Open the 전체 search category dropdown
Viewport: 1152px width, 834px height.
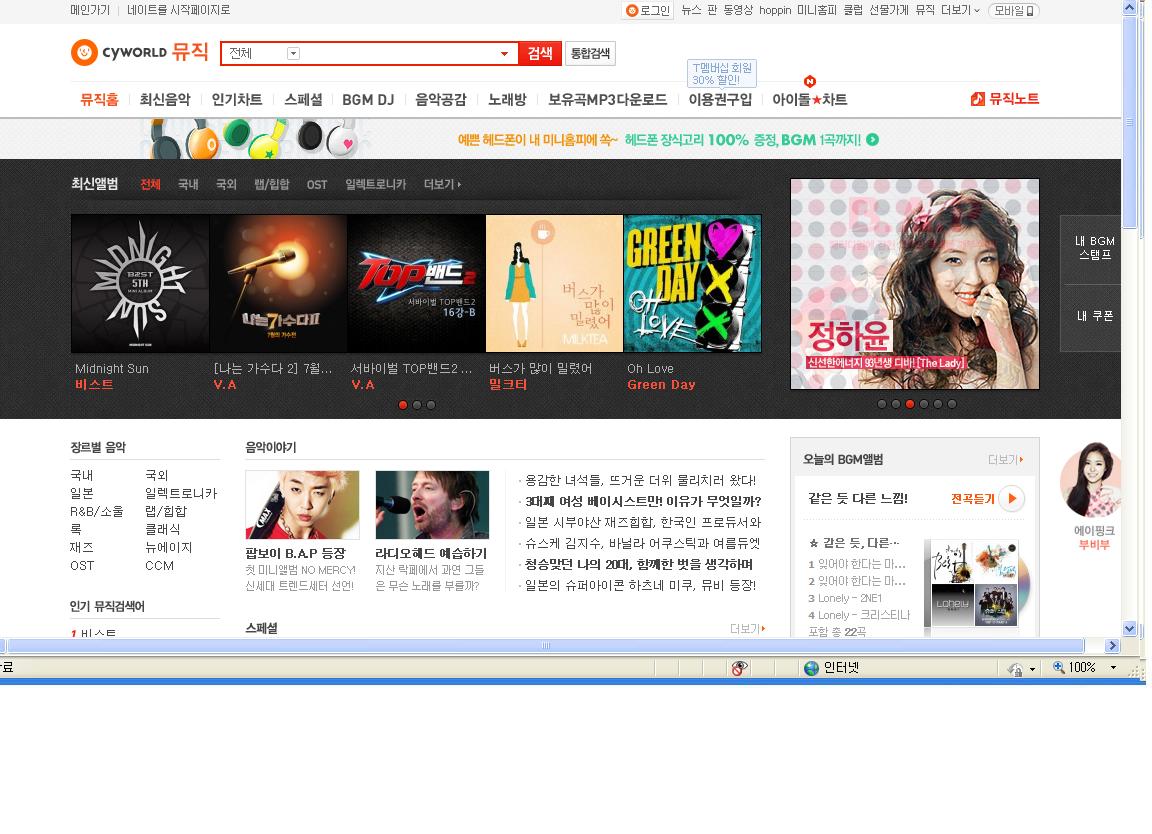293,52
